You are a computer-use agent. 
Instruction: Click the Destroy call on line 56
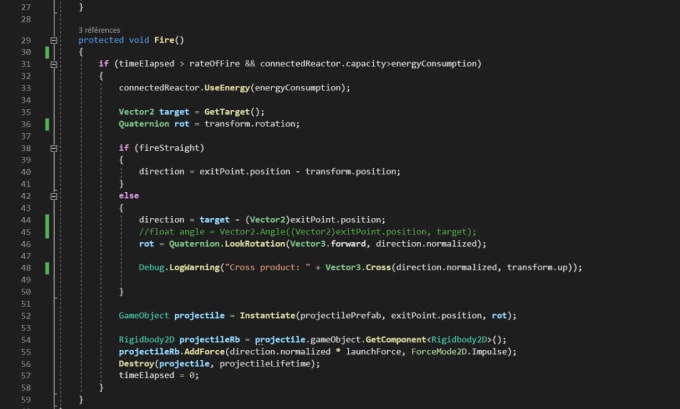tap(136, 363)
